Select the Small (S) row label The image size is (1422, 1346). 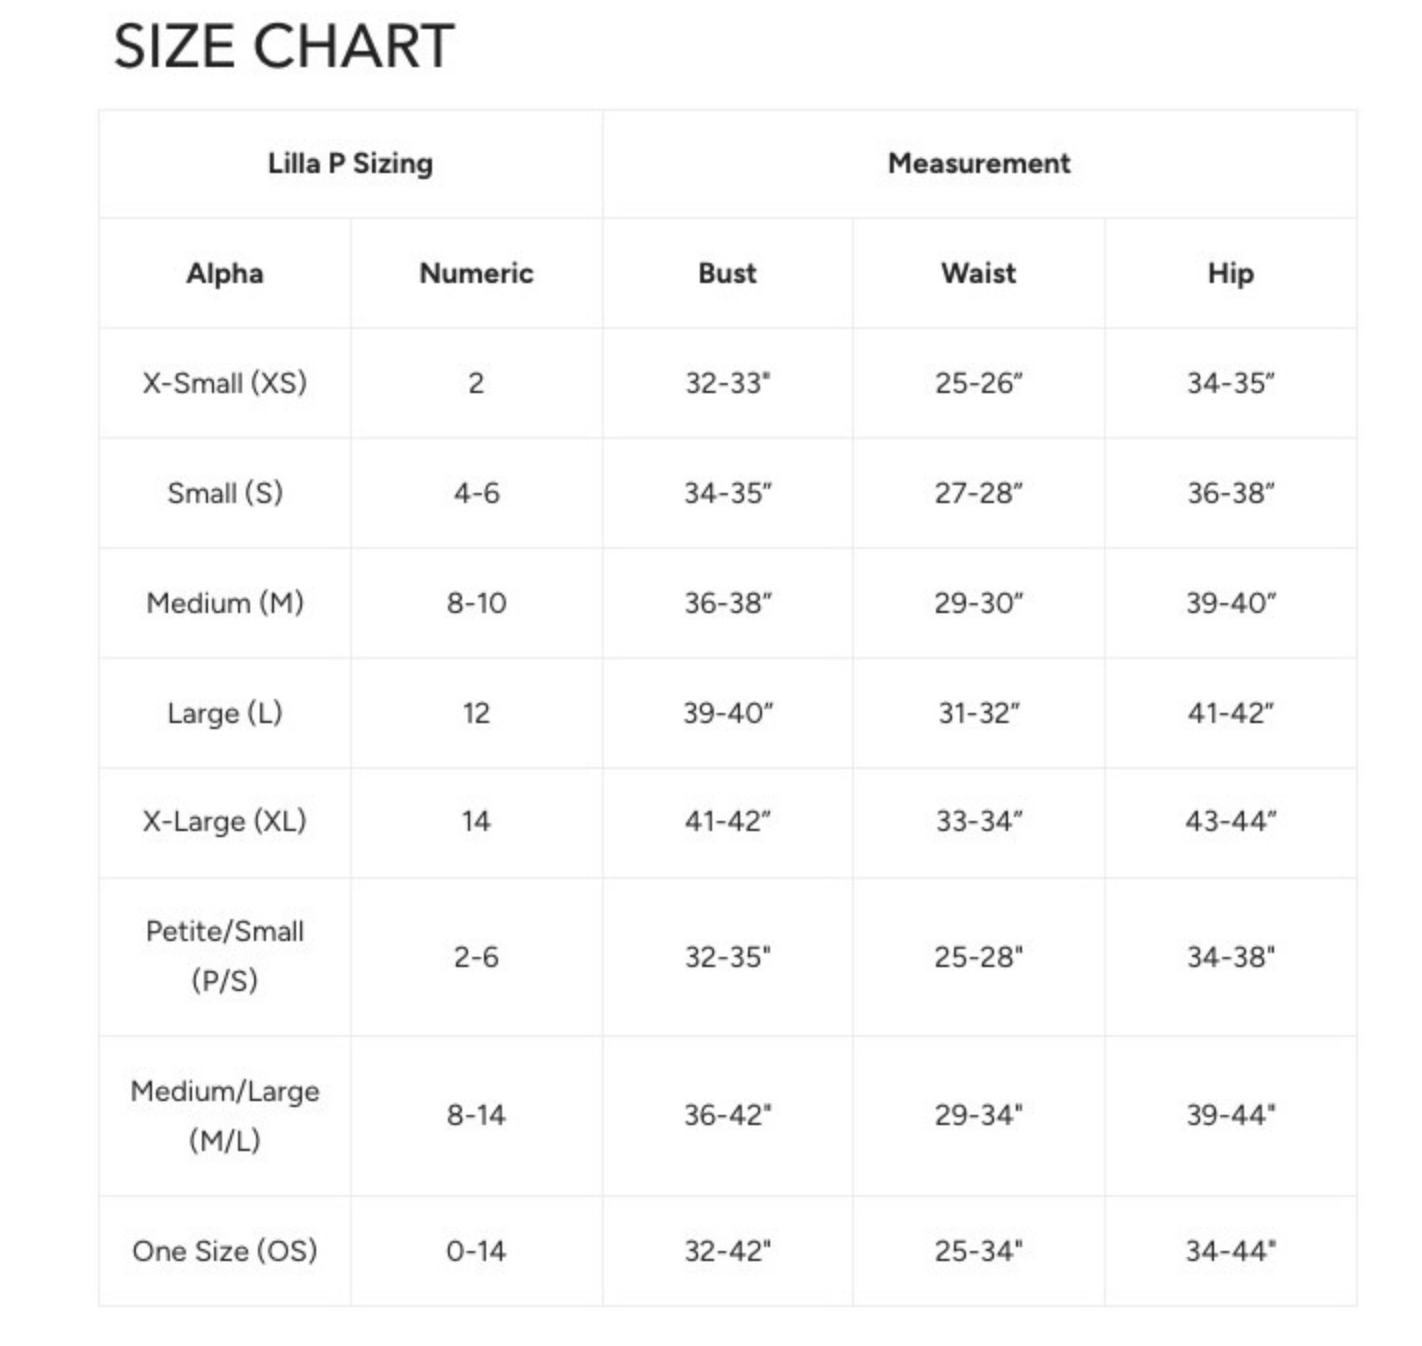[x=225, y=493]
